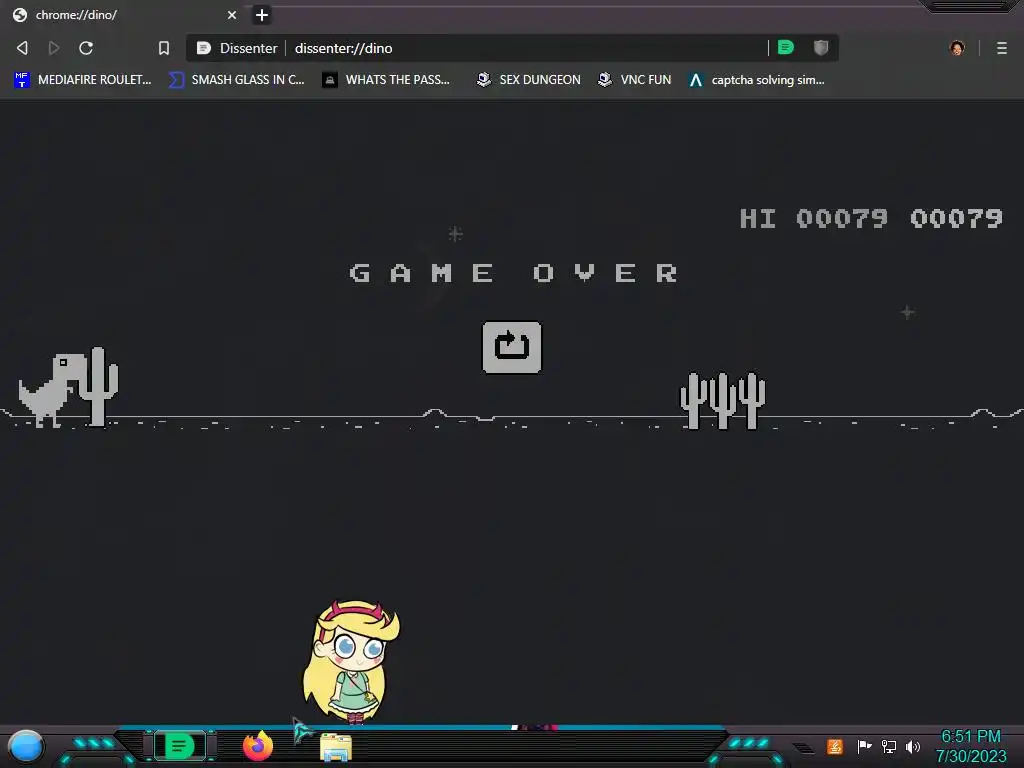Open the volume speaker icon
Image resolution: width=1024 pixels, height=768 pixels.
pos(912,746)
